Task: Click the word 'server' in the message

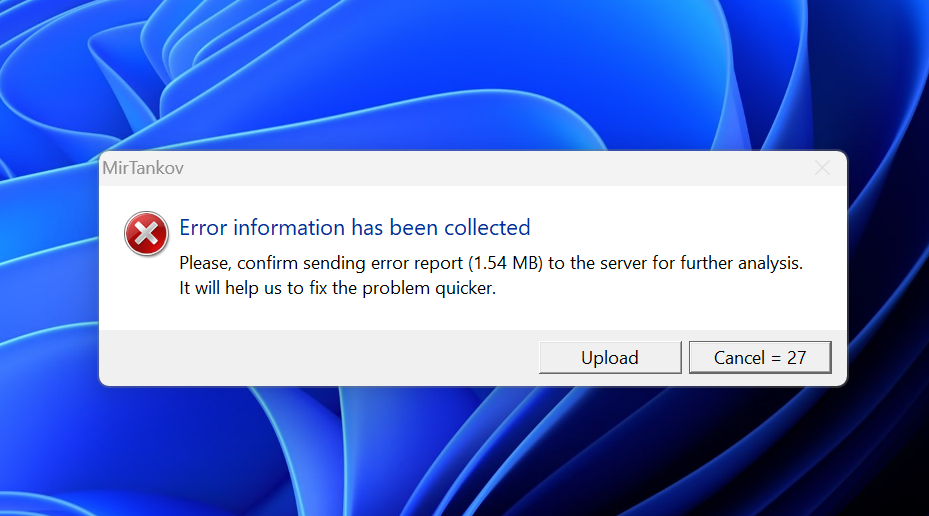Action: pos(622,264)
